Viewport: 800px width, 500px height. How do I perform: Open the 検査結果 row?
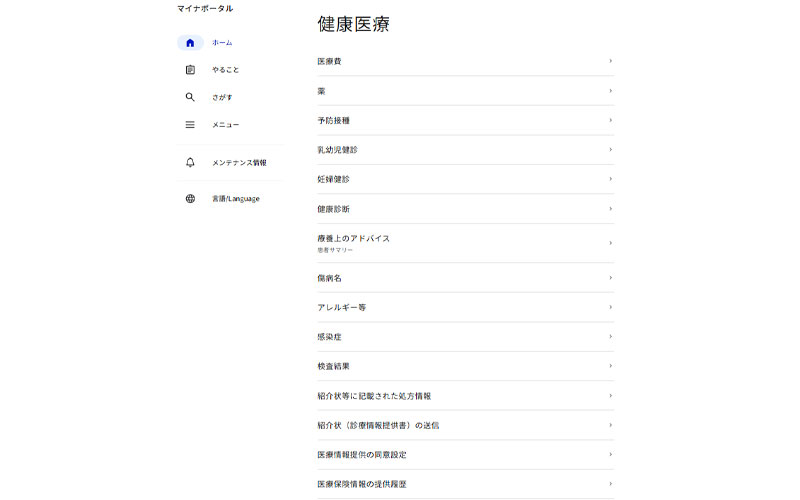[465, 366]
